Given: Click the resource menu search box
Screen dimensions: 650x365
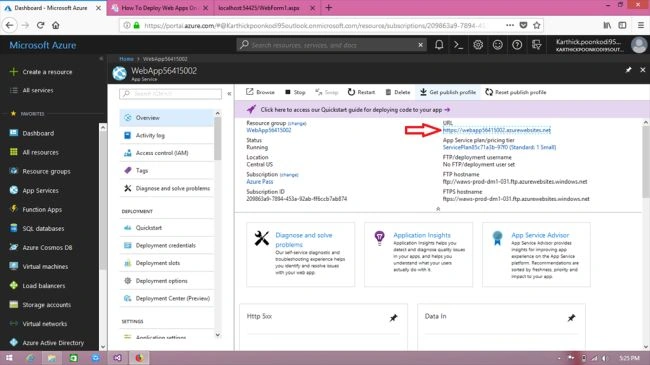Looking at the screenshot, I should coord(170,94).
